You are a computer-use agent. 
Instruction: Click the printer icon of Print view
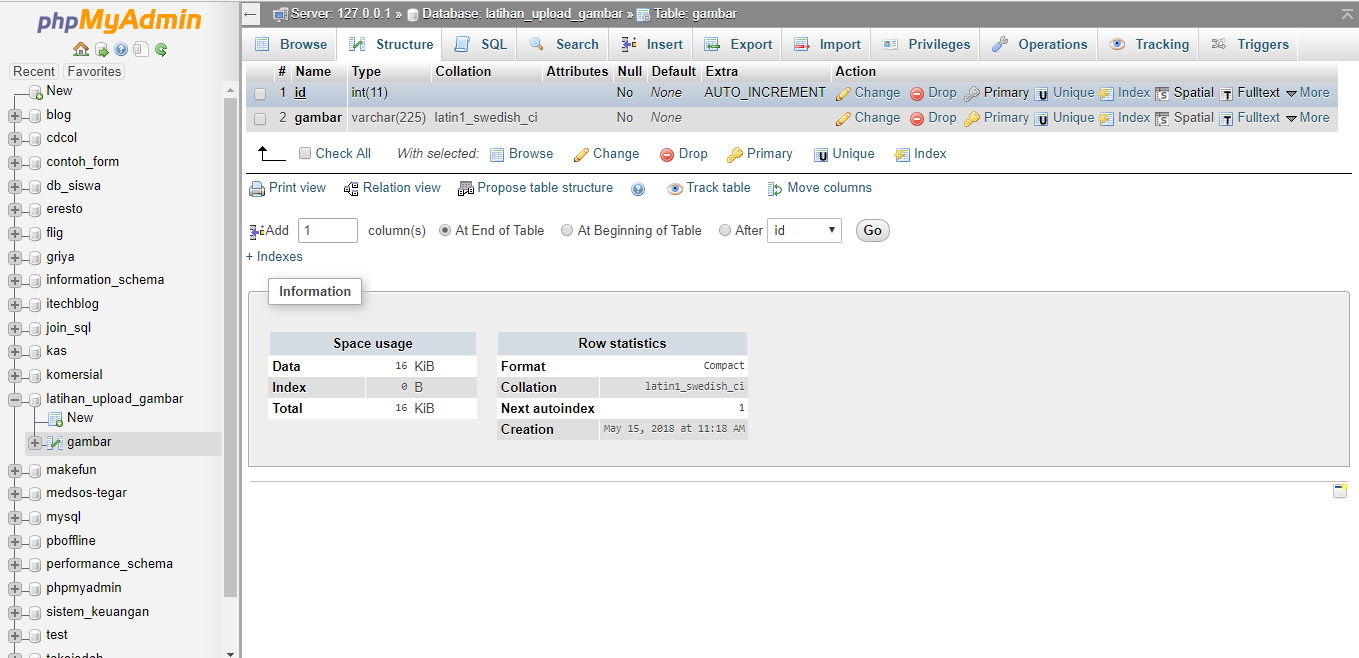click(x=257, y=188)
